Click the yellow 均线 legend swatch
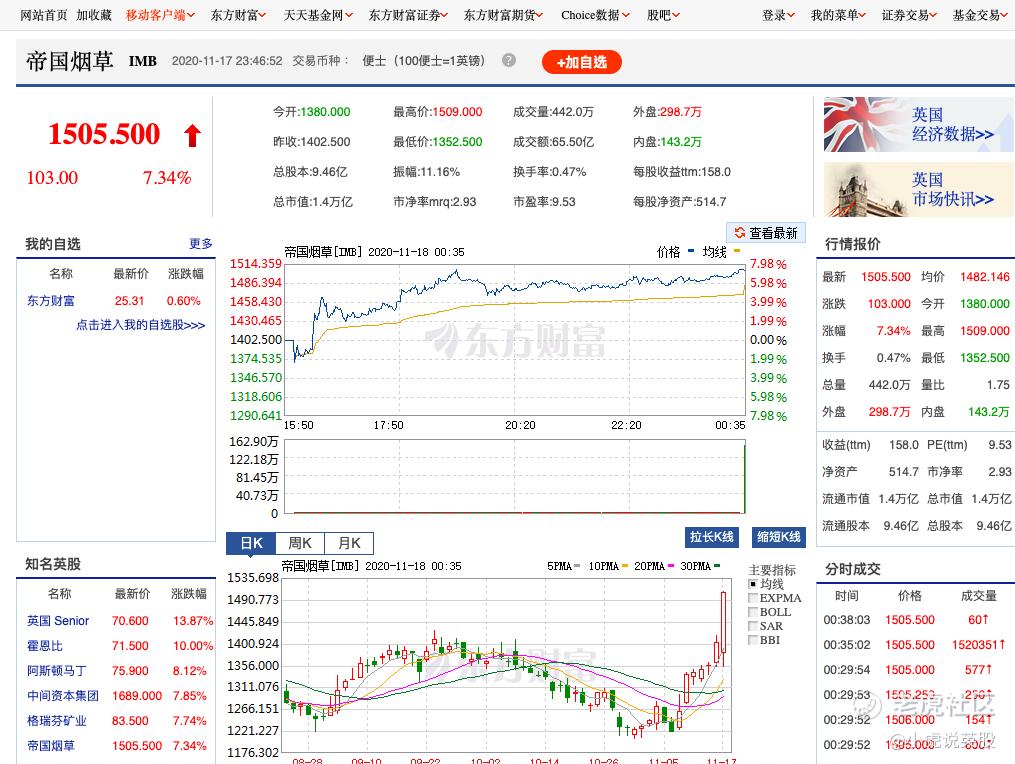The height and width of the screenshot is (764, 1015). [x=737, y=251]
